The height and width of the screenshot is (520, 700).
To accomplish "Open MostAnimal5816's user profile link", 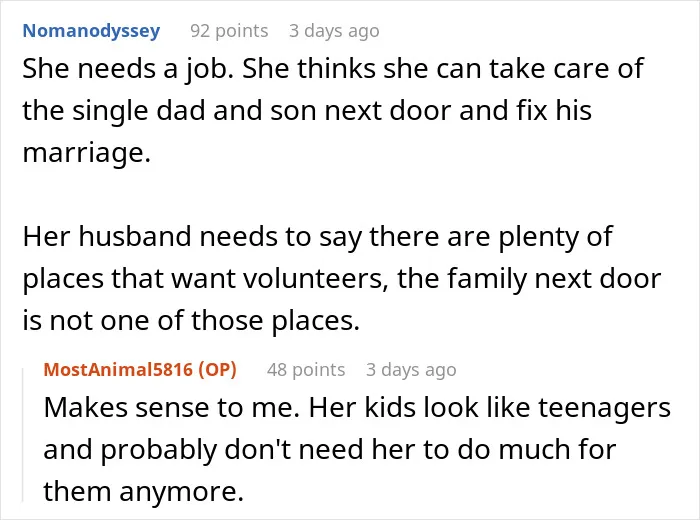I will pos(118,370).
